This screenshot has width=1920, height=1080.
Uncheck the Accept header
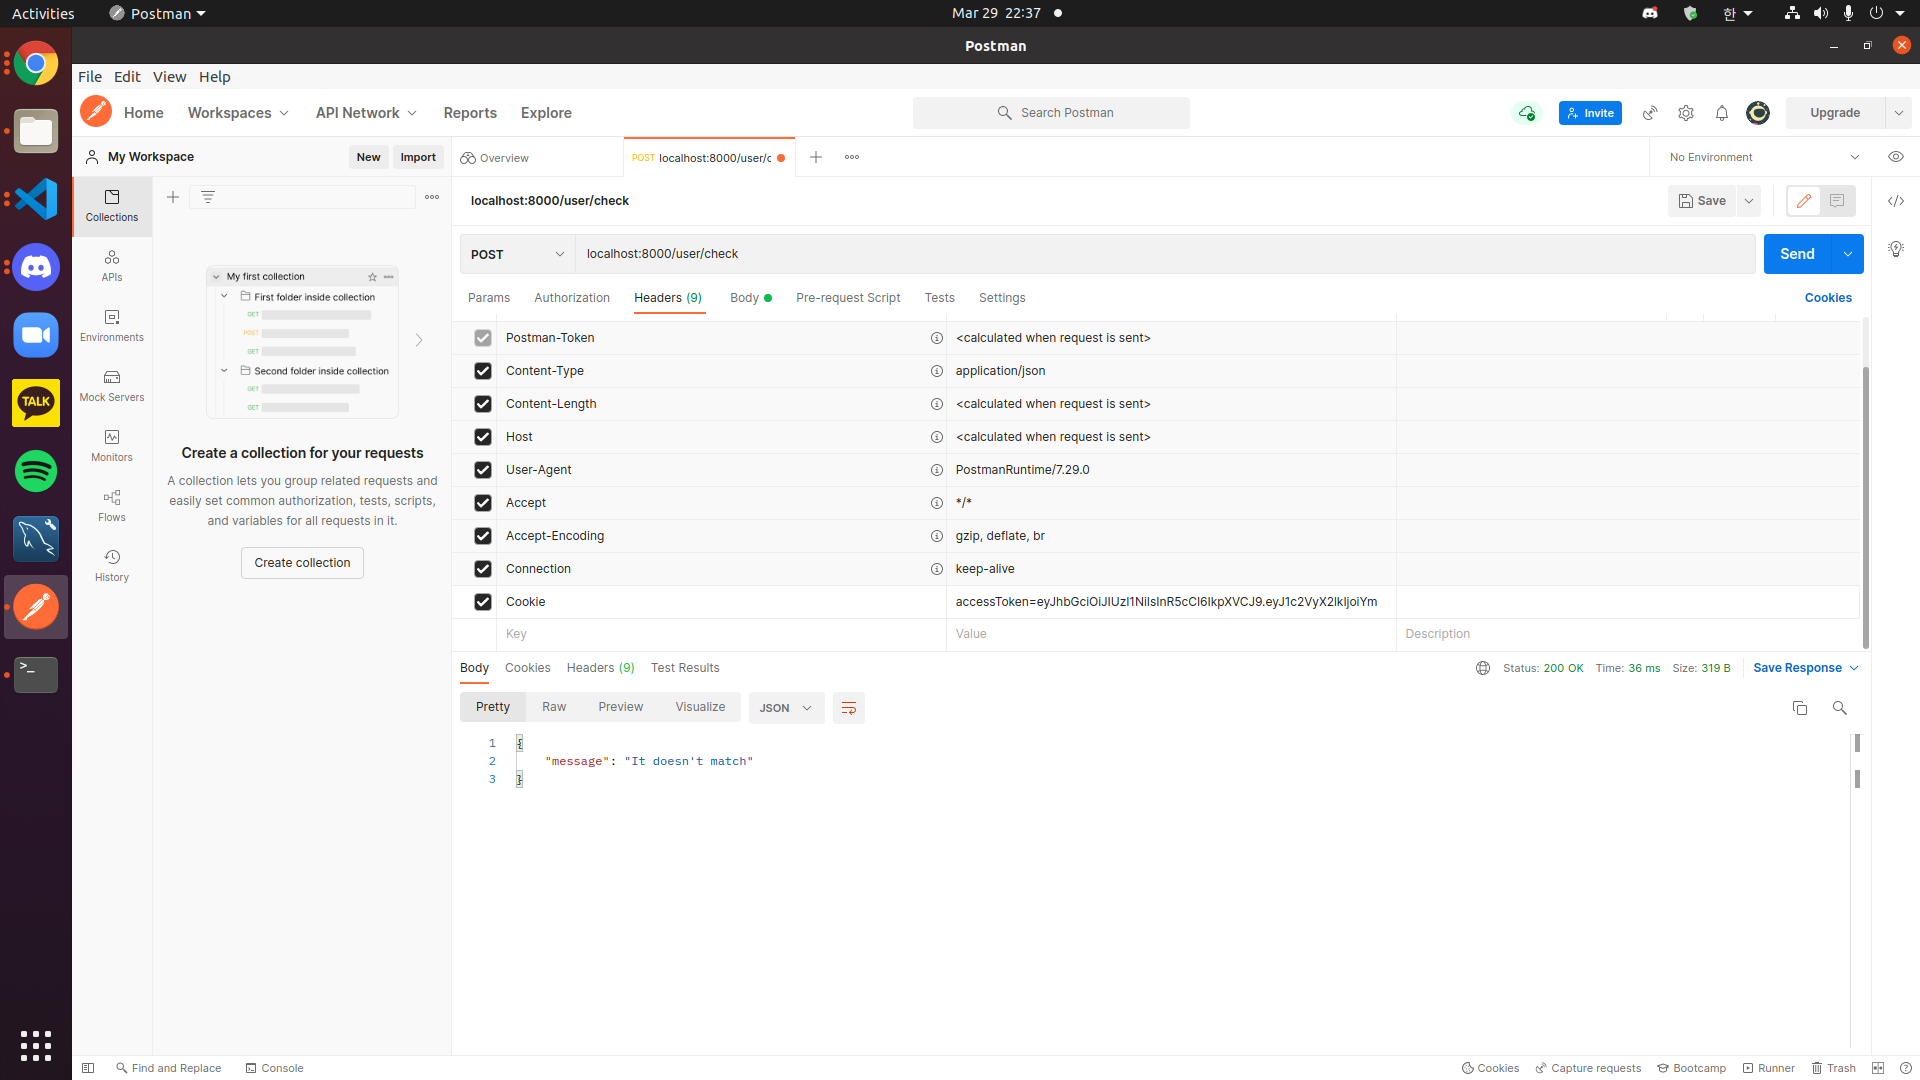click(x=483, y=503)
